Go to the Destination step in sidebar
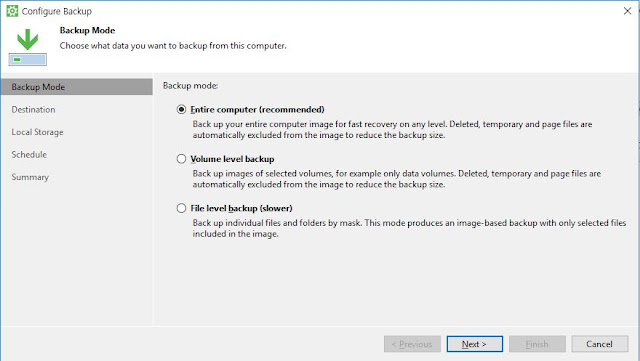Viewport: 640px width, 361px height. tap(33, 109)
